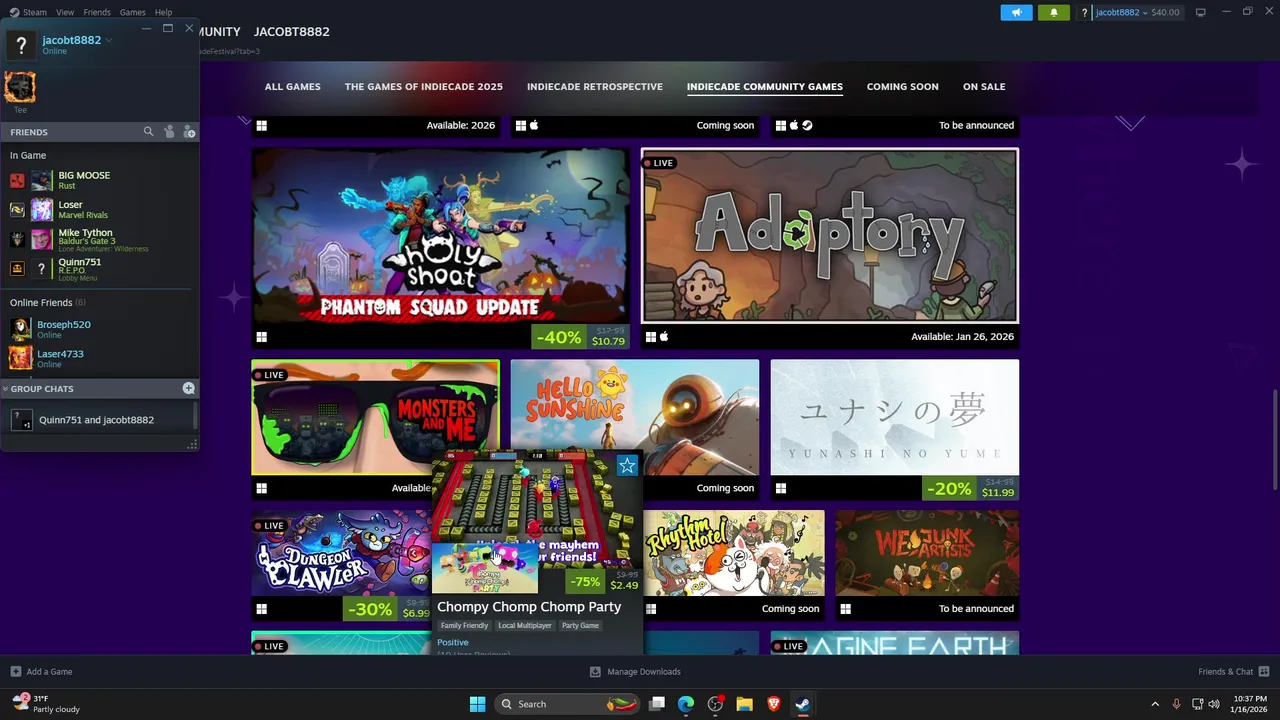This screenshot has width=1280, height=720.
Task: Collapse the Online Friends group
Action: tap(47, 302)
